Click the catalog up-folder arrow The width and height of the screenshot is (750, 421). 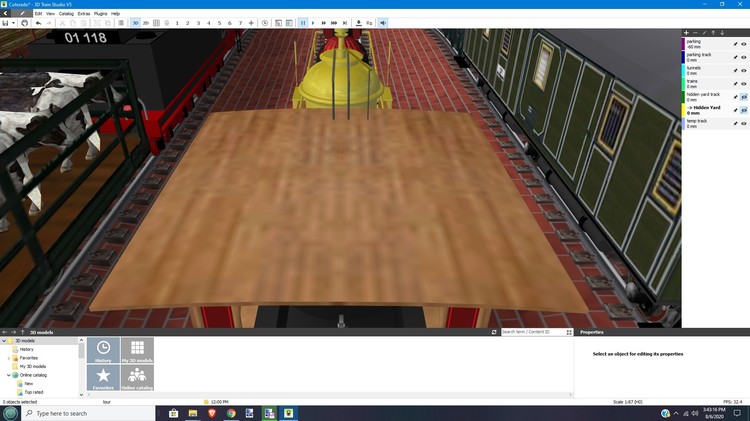point(22,332)
